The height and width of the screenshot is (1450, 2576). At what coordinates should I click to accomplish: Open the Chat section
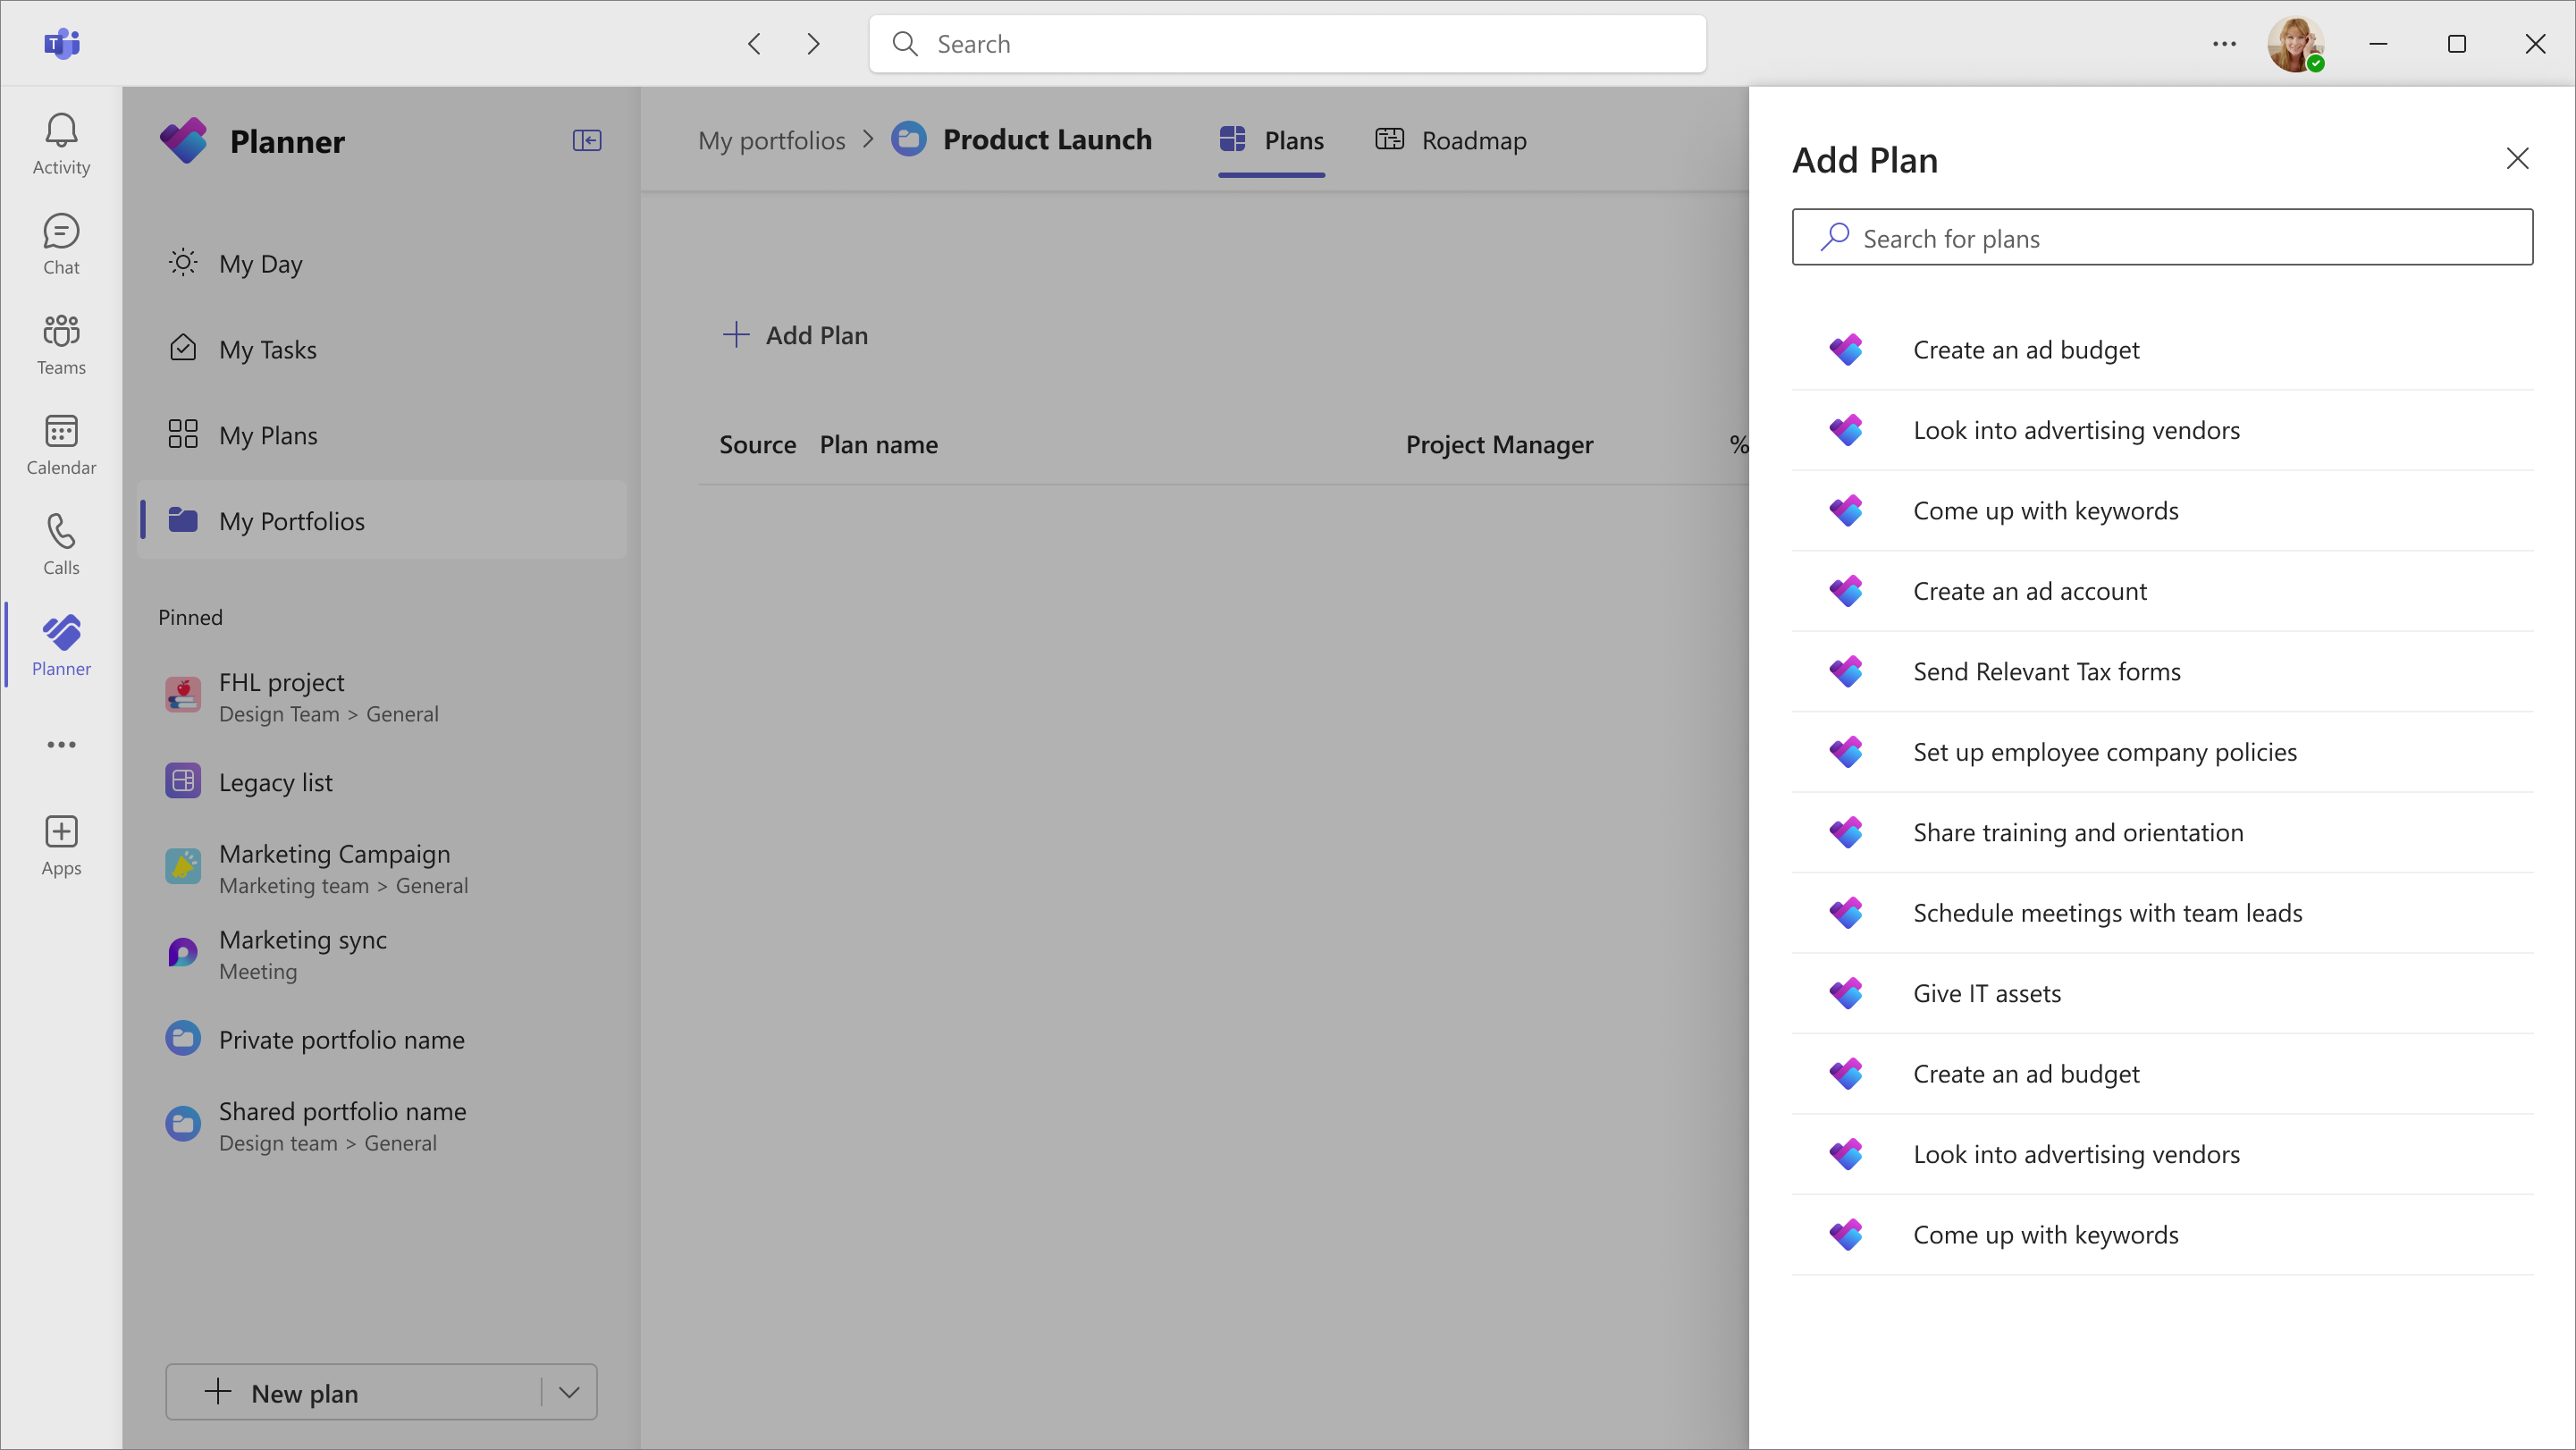tap(61, 243)
